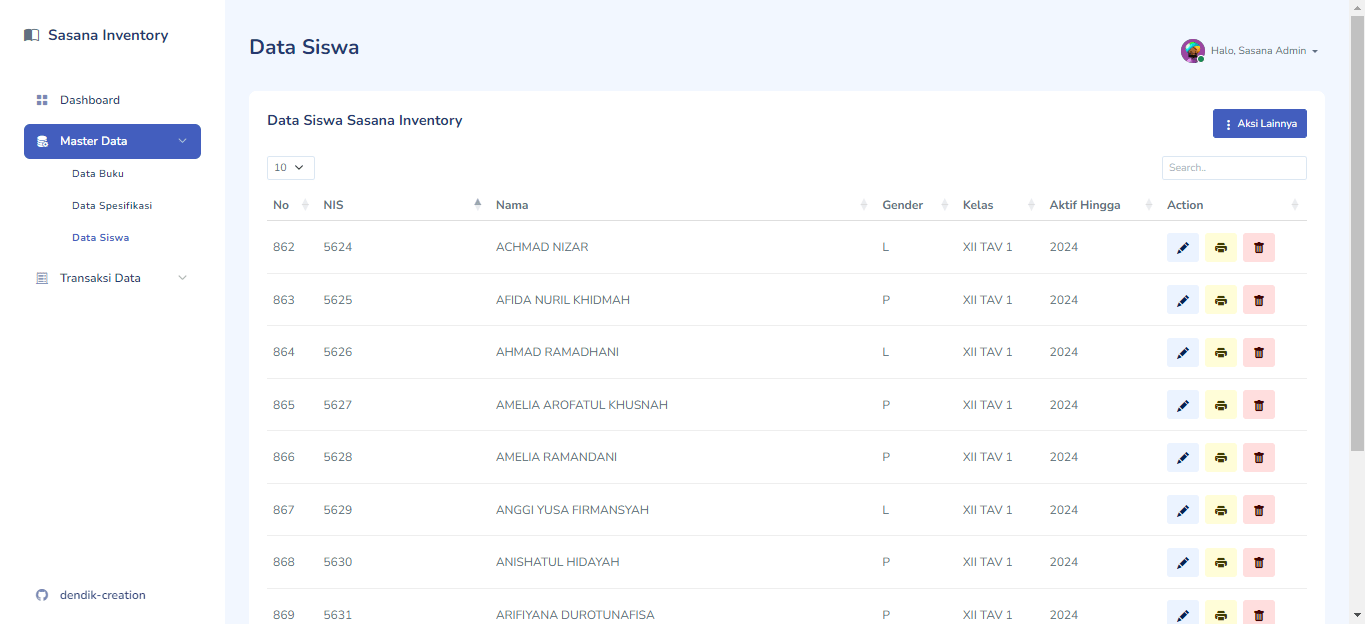The width and height of the screenshot is (1365, 624).
Task: Collapse the Master Data menu chevron
Action: click(x=182, y=141)
